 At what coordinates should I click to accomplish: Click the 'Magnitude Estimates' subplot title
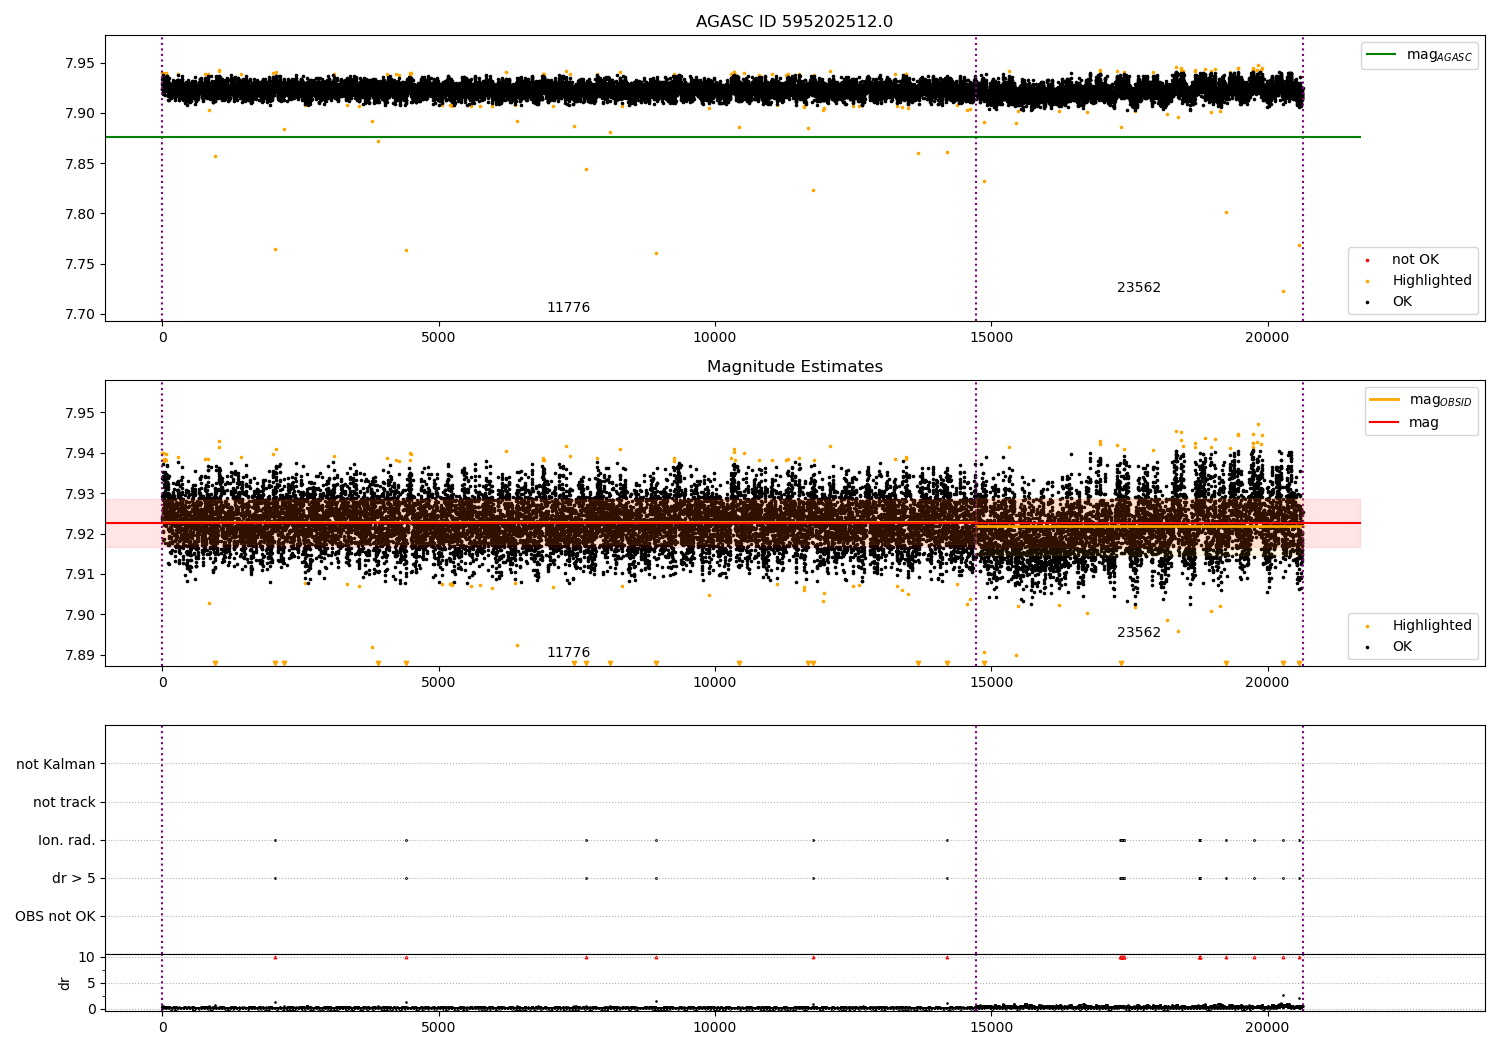794,367
